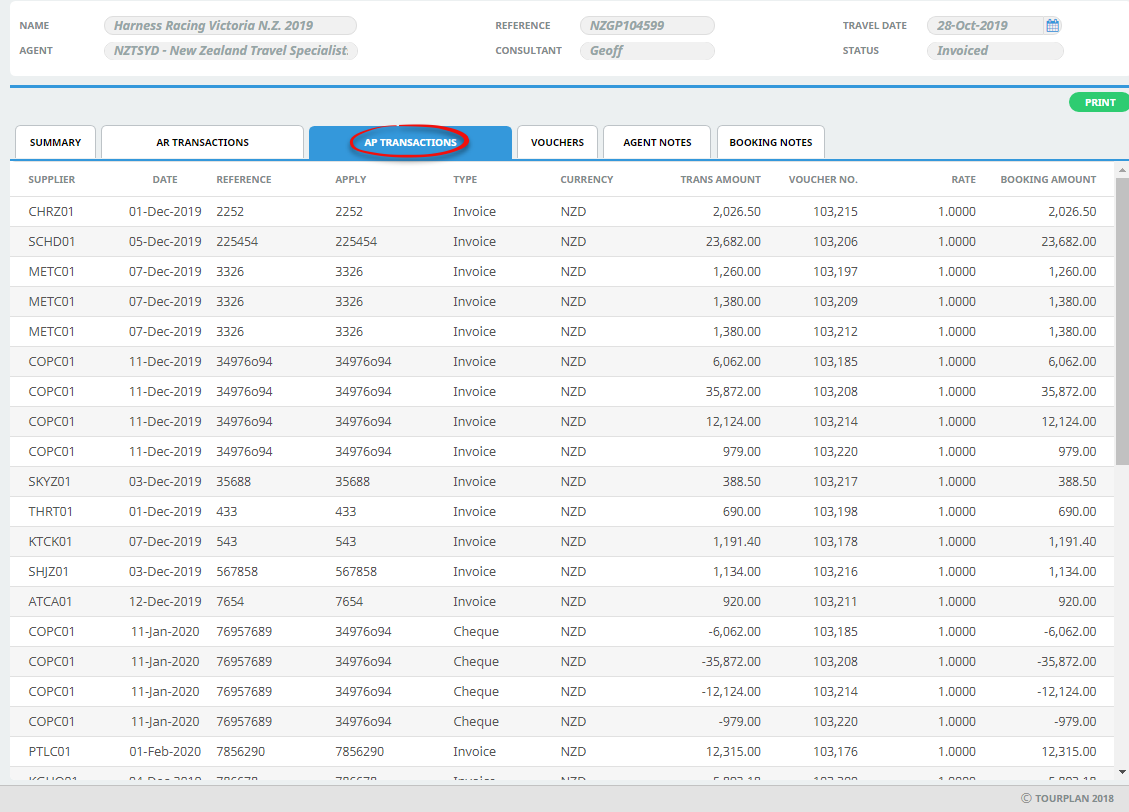Viewport: 1129px width, 812px height.
Task: Click the Type column header
Action: pos(465,180)
